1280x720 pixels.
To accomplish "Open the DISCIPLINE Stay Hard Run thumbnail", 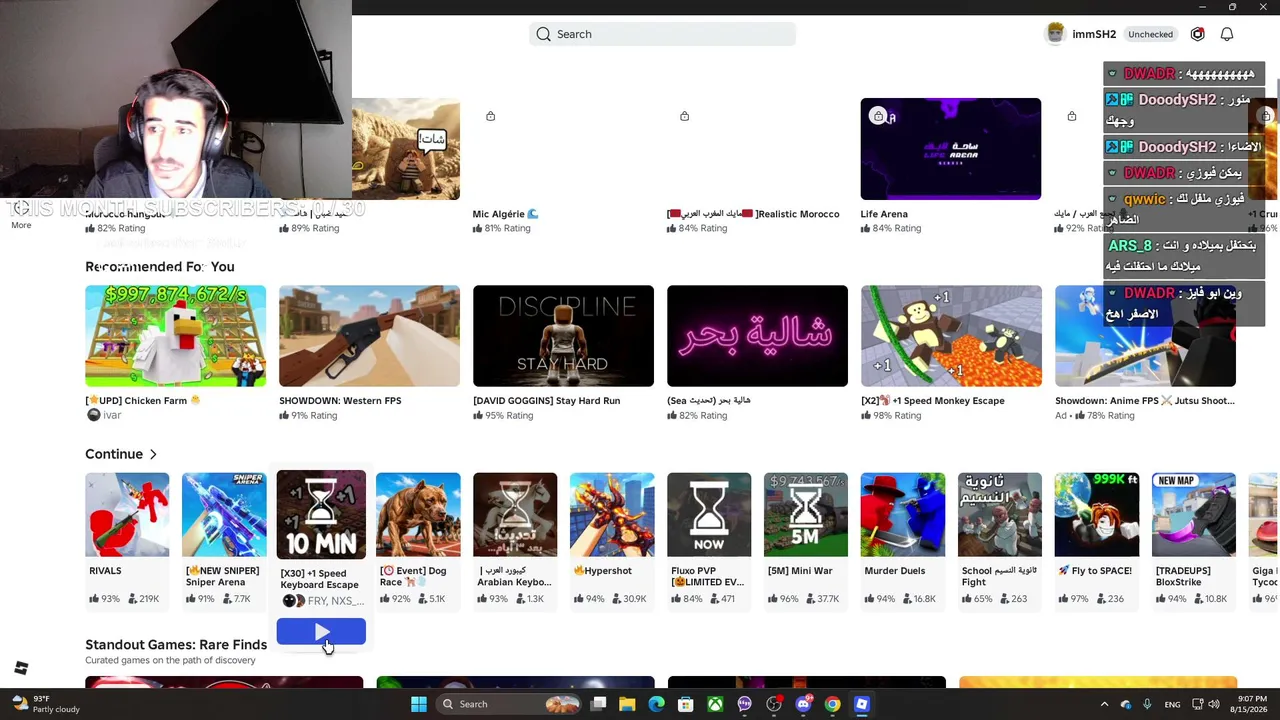I will tap(563, 336).
